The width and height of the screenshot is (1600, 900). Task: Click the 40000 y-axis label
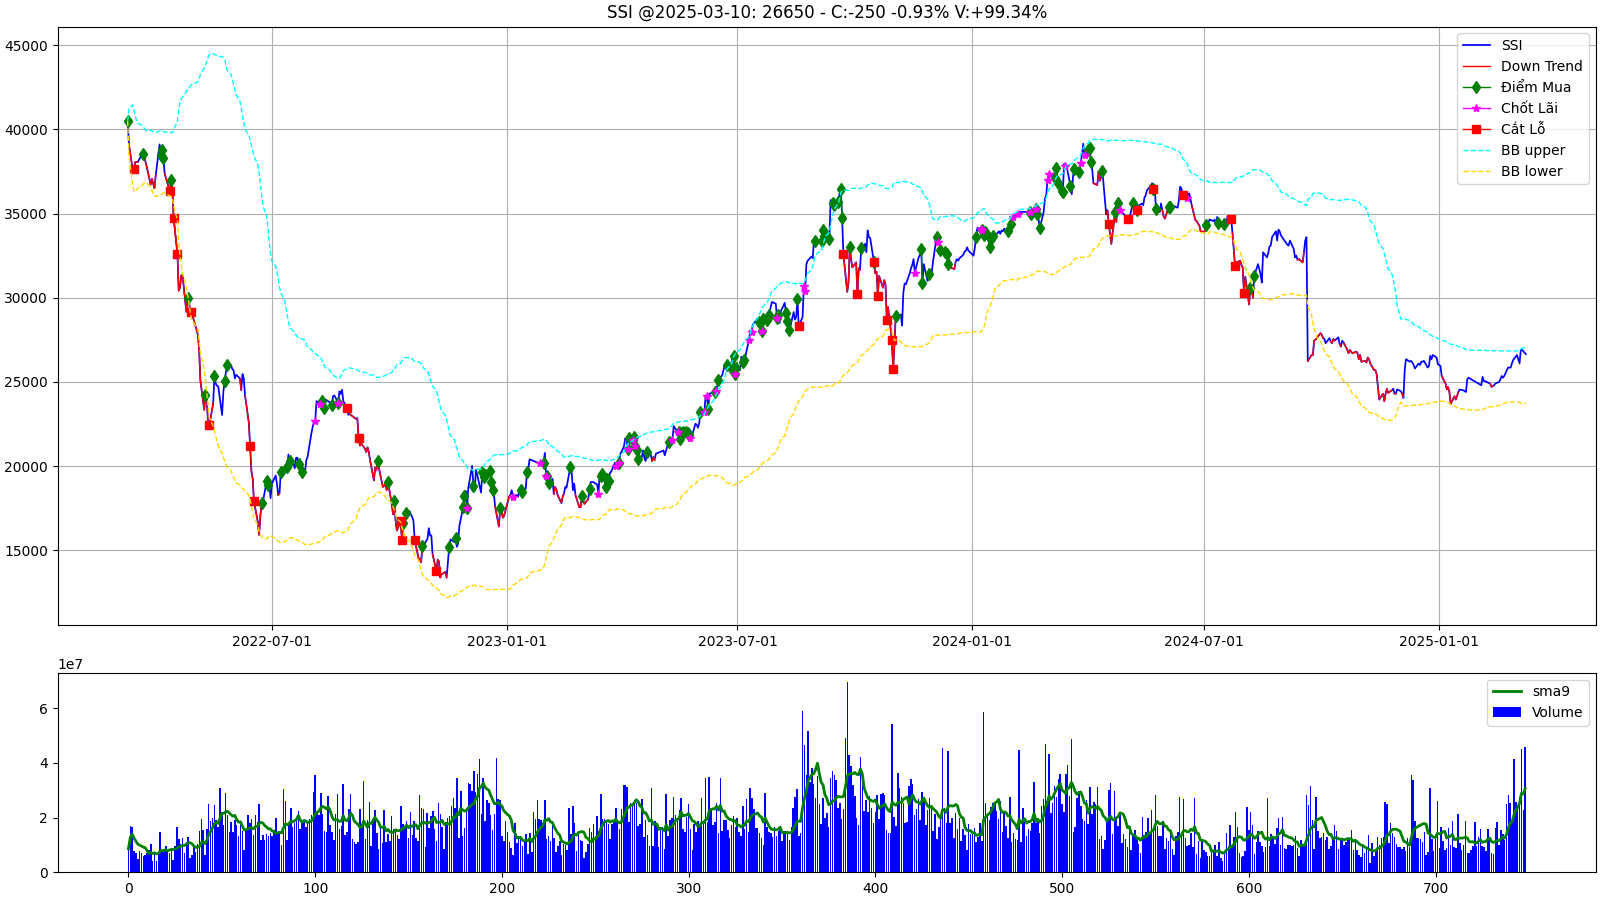(x=26, y=130)
